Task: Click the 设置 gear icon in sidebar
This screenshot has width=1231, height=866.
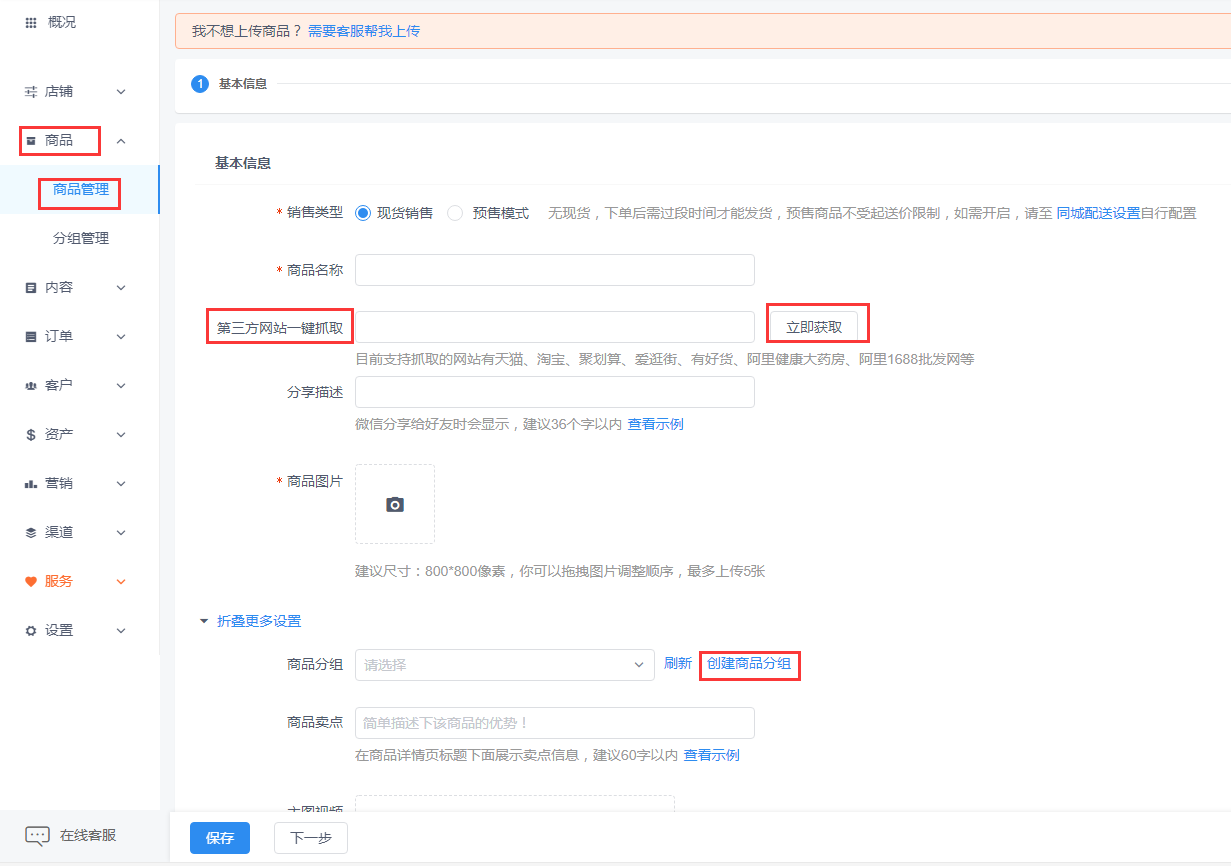Action: click(31, 631)
